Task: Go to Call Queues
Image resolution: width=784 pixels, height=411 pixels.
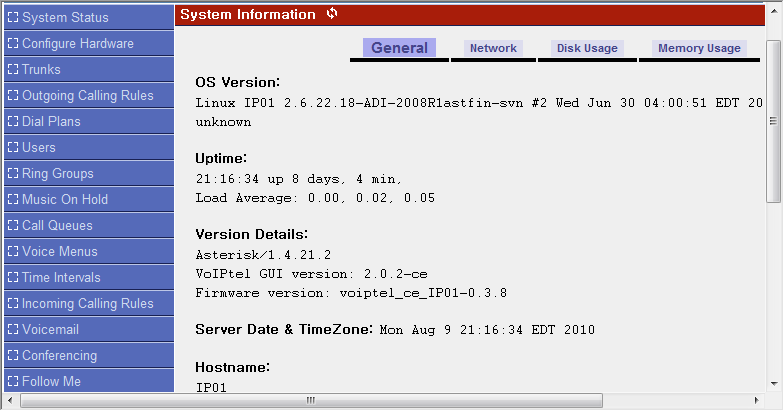Action: coord(89,225)
